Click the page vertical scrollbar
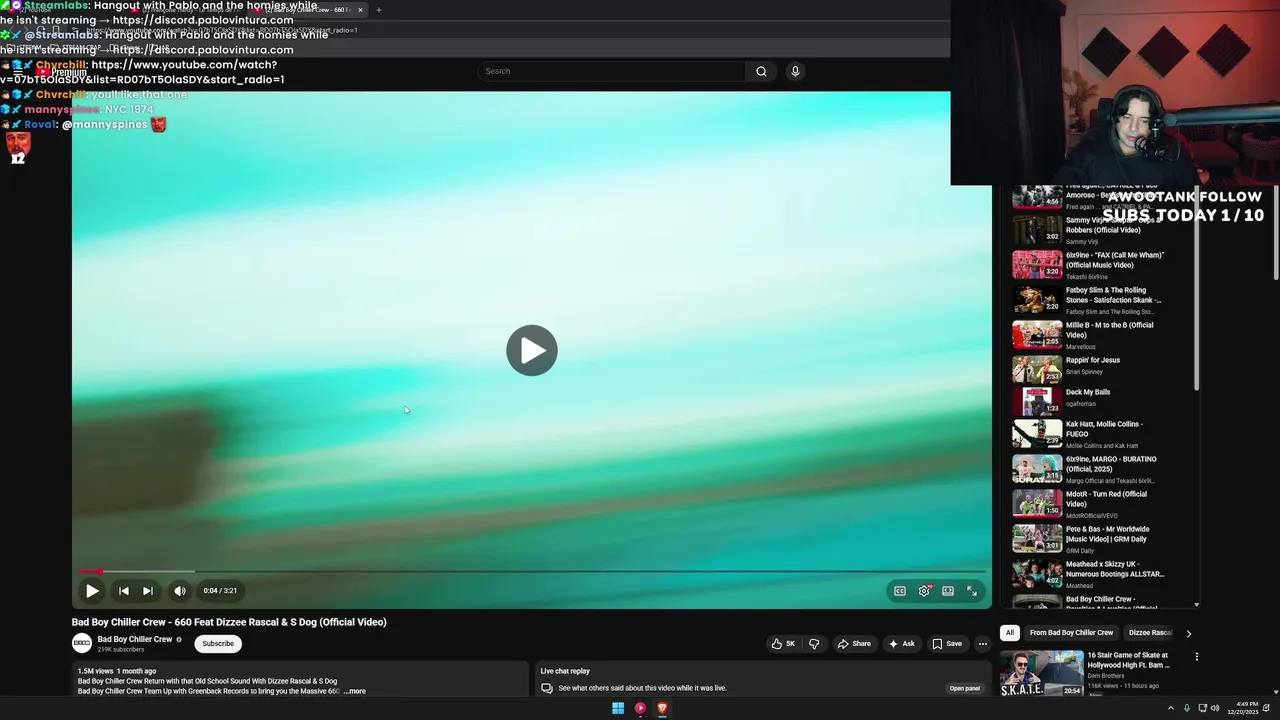 tap(1276, 230)
